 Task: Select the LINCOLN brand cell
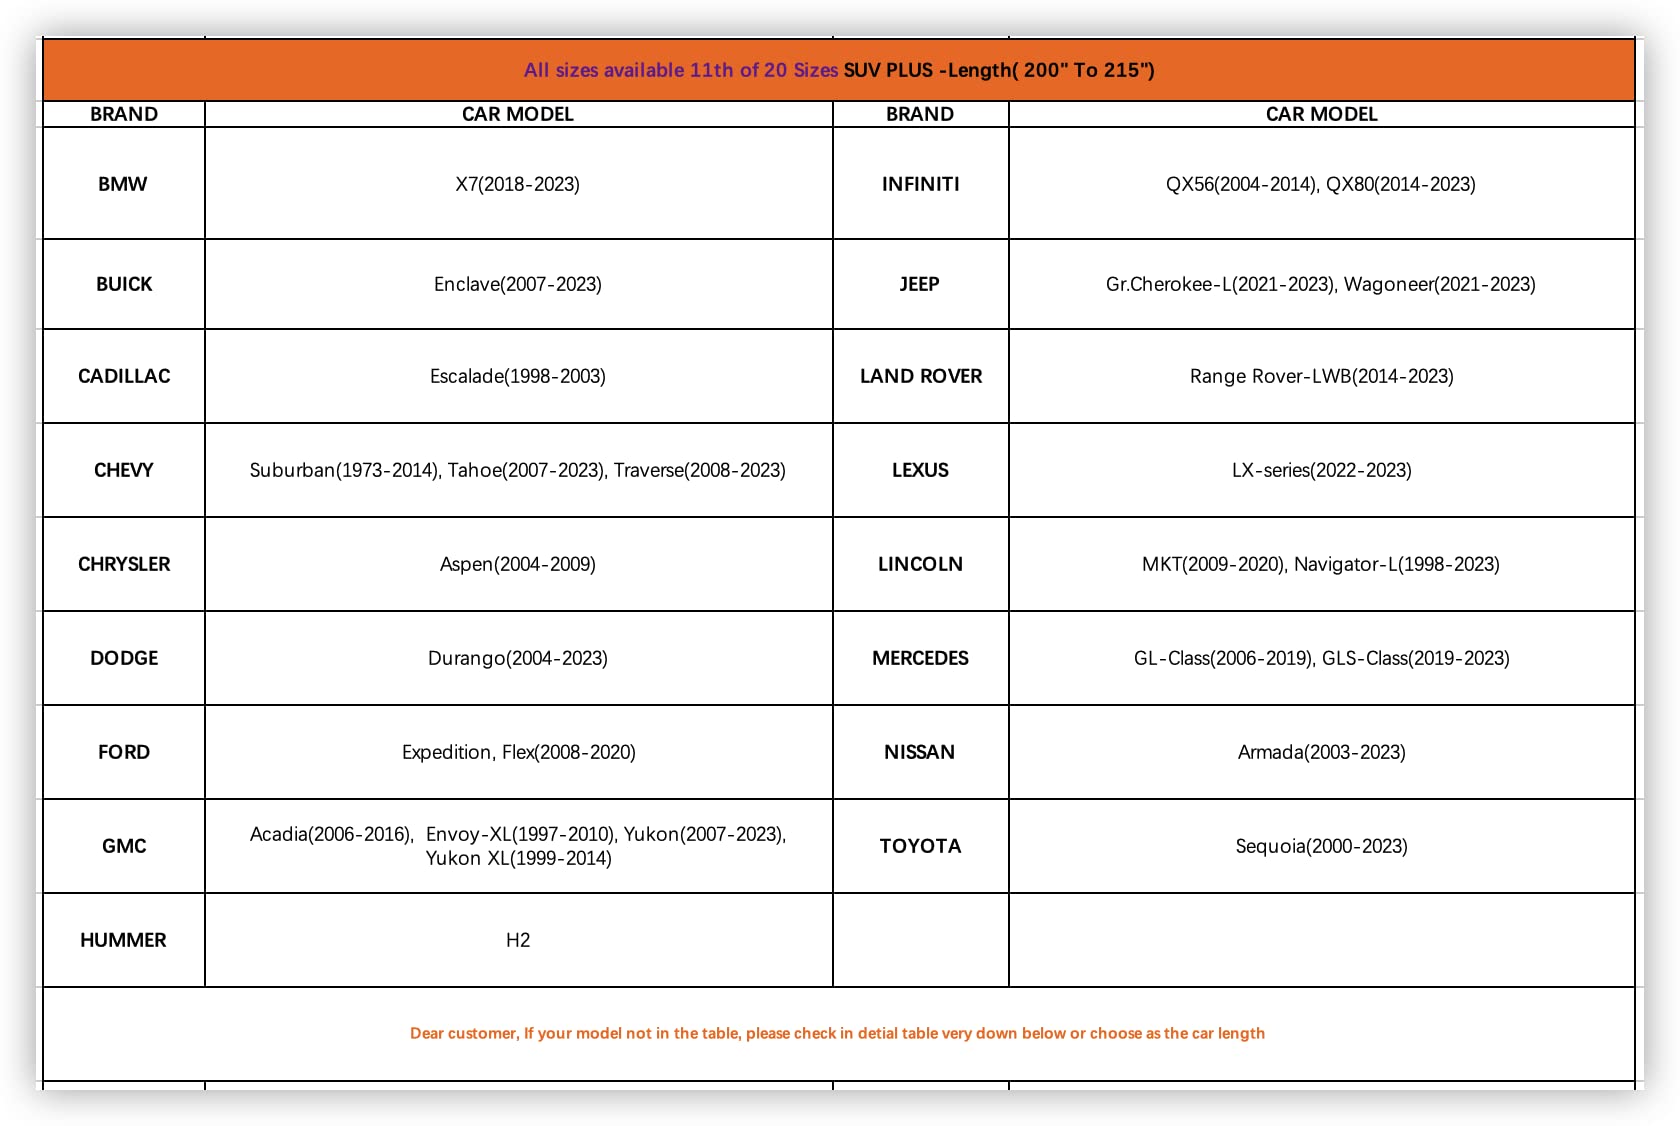click(x=921, y=564)
